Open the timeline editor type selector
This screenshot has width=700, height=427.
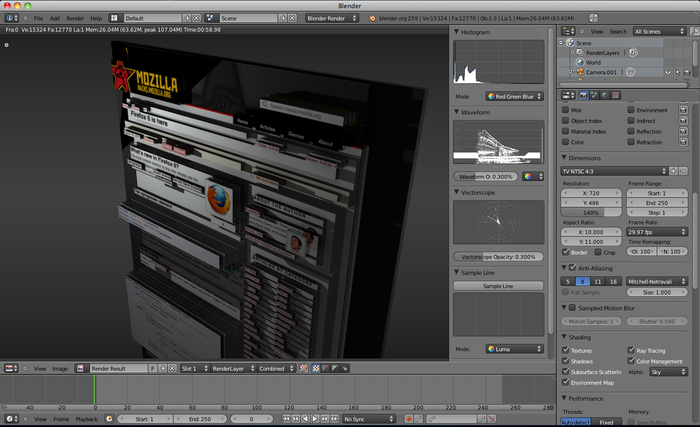(x=11, y=419)
